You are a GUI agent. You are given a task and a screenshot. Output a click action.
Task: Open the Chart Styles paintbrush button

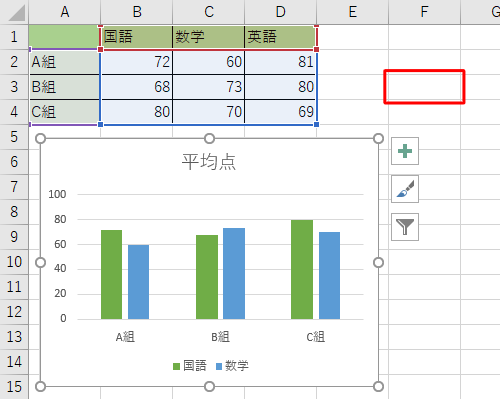(405, 189)
